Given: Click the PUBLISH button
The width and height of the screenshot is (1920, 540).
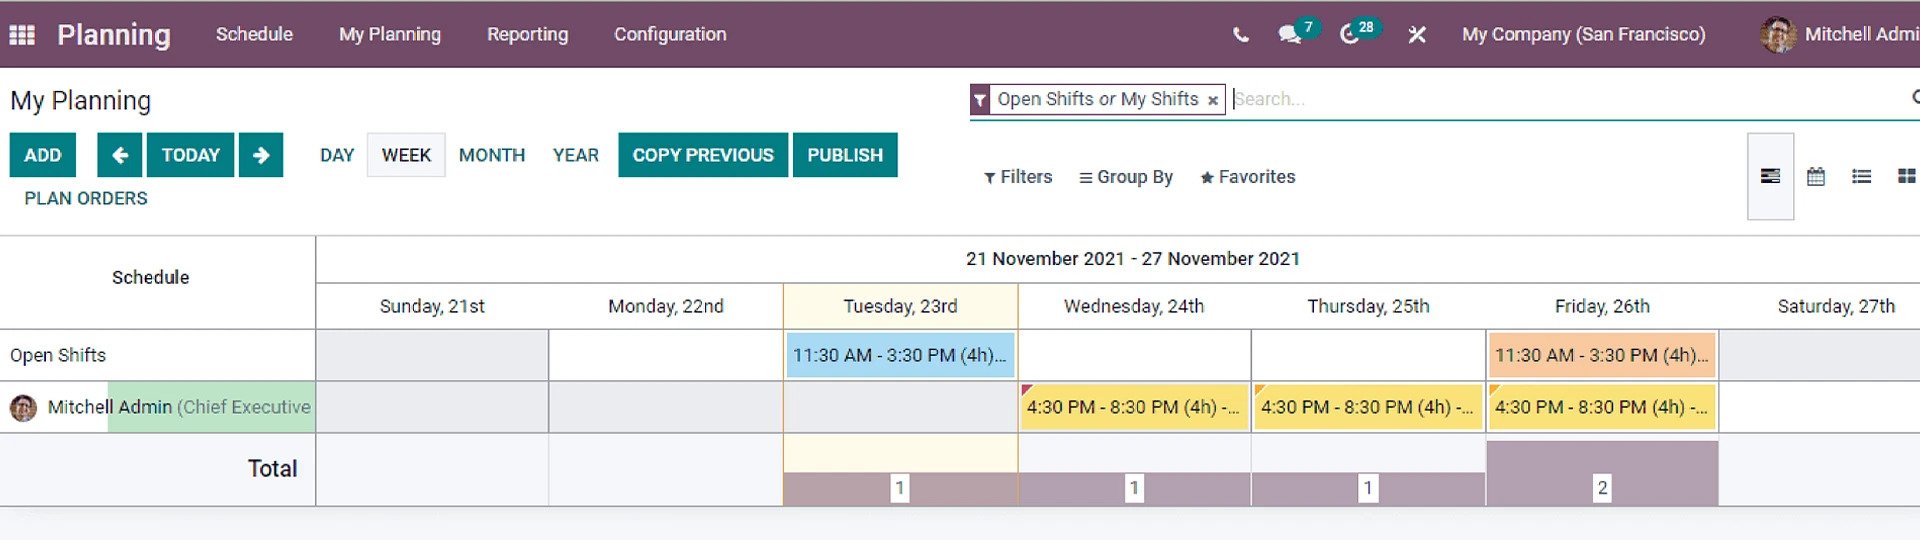Looking at the screenshot, I should pyautogui.click(x=845, y=155).
